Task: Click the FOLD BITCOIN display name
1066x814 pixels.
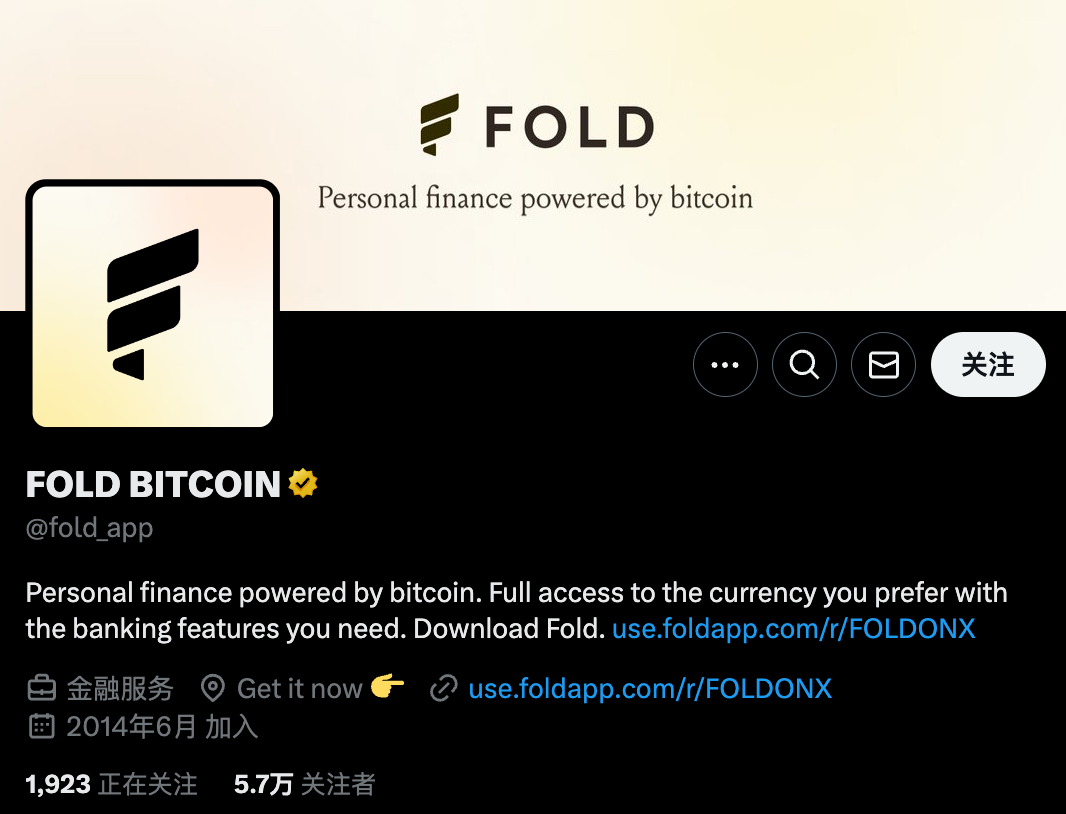Action: pyautogui.click(x=153, y=484)
